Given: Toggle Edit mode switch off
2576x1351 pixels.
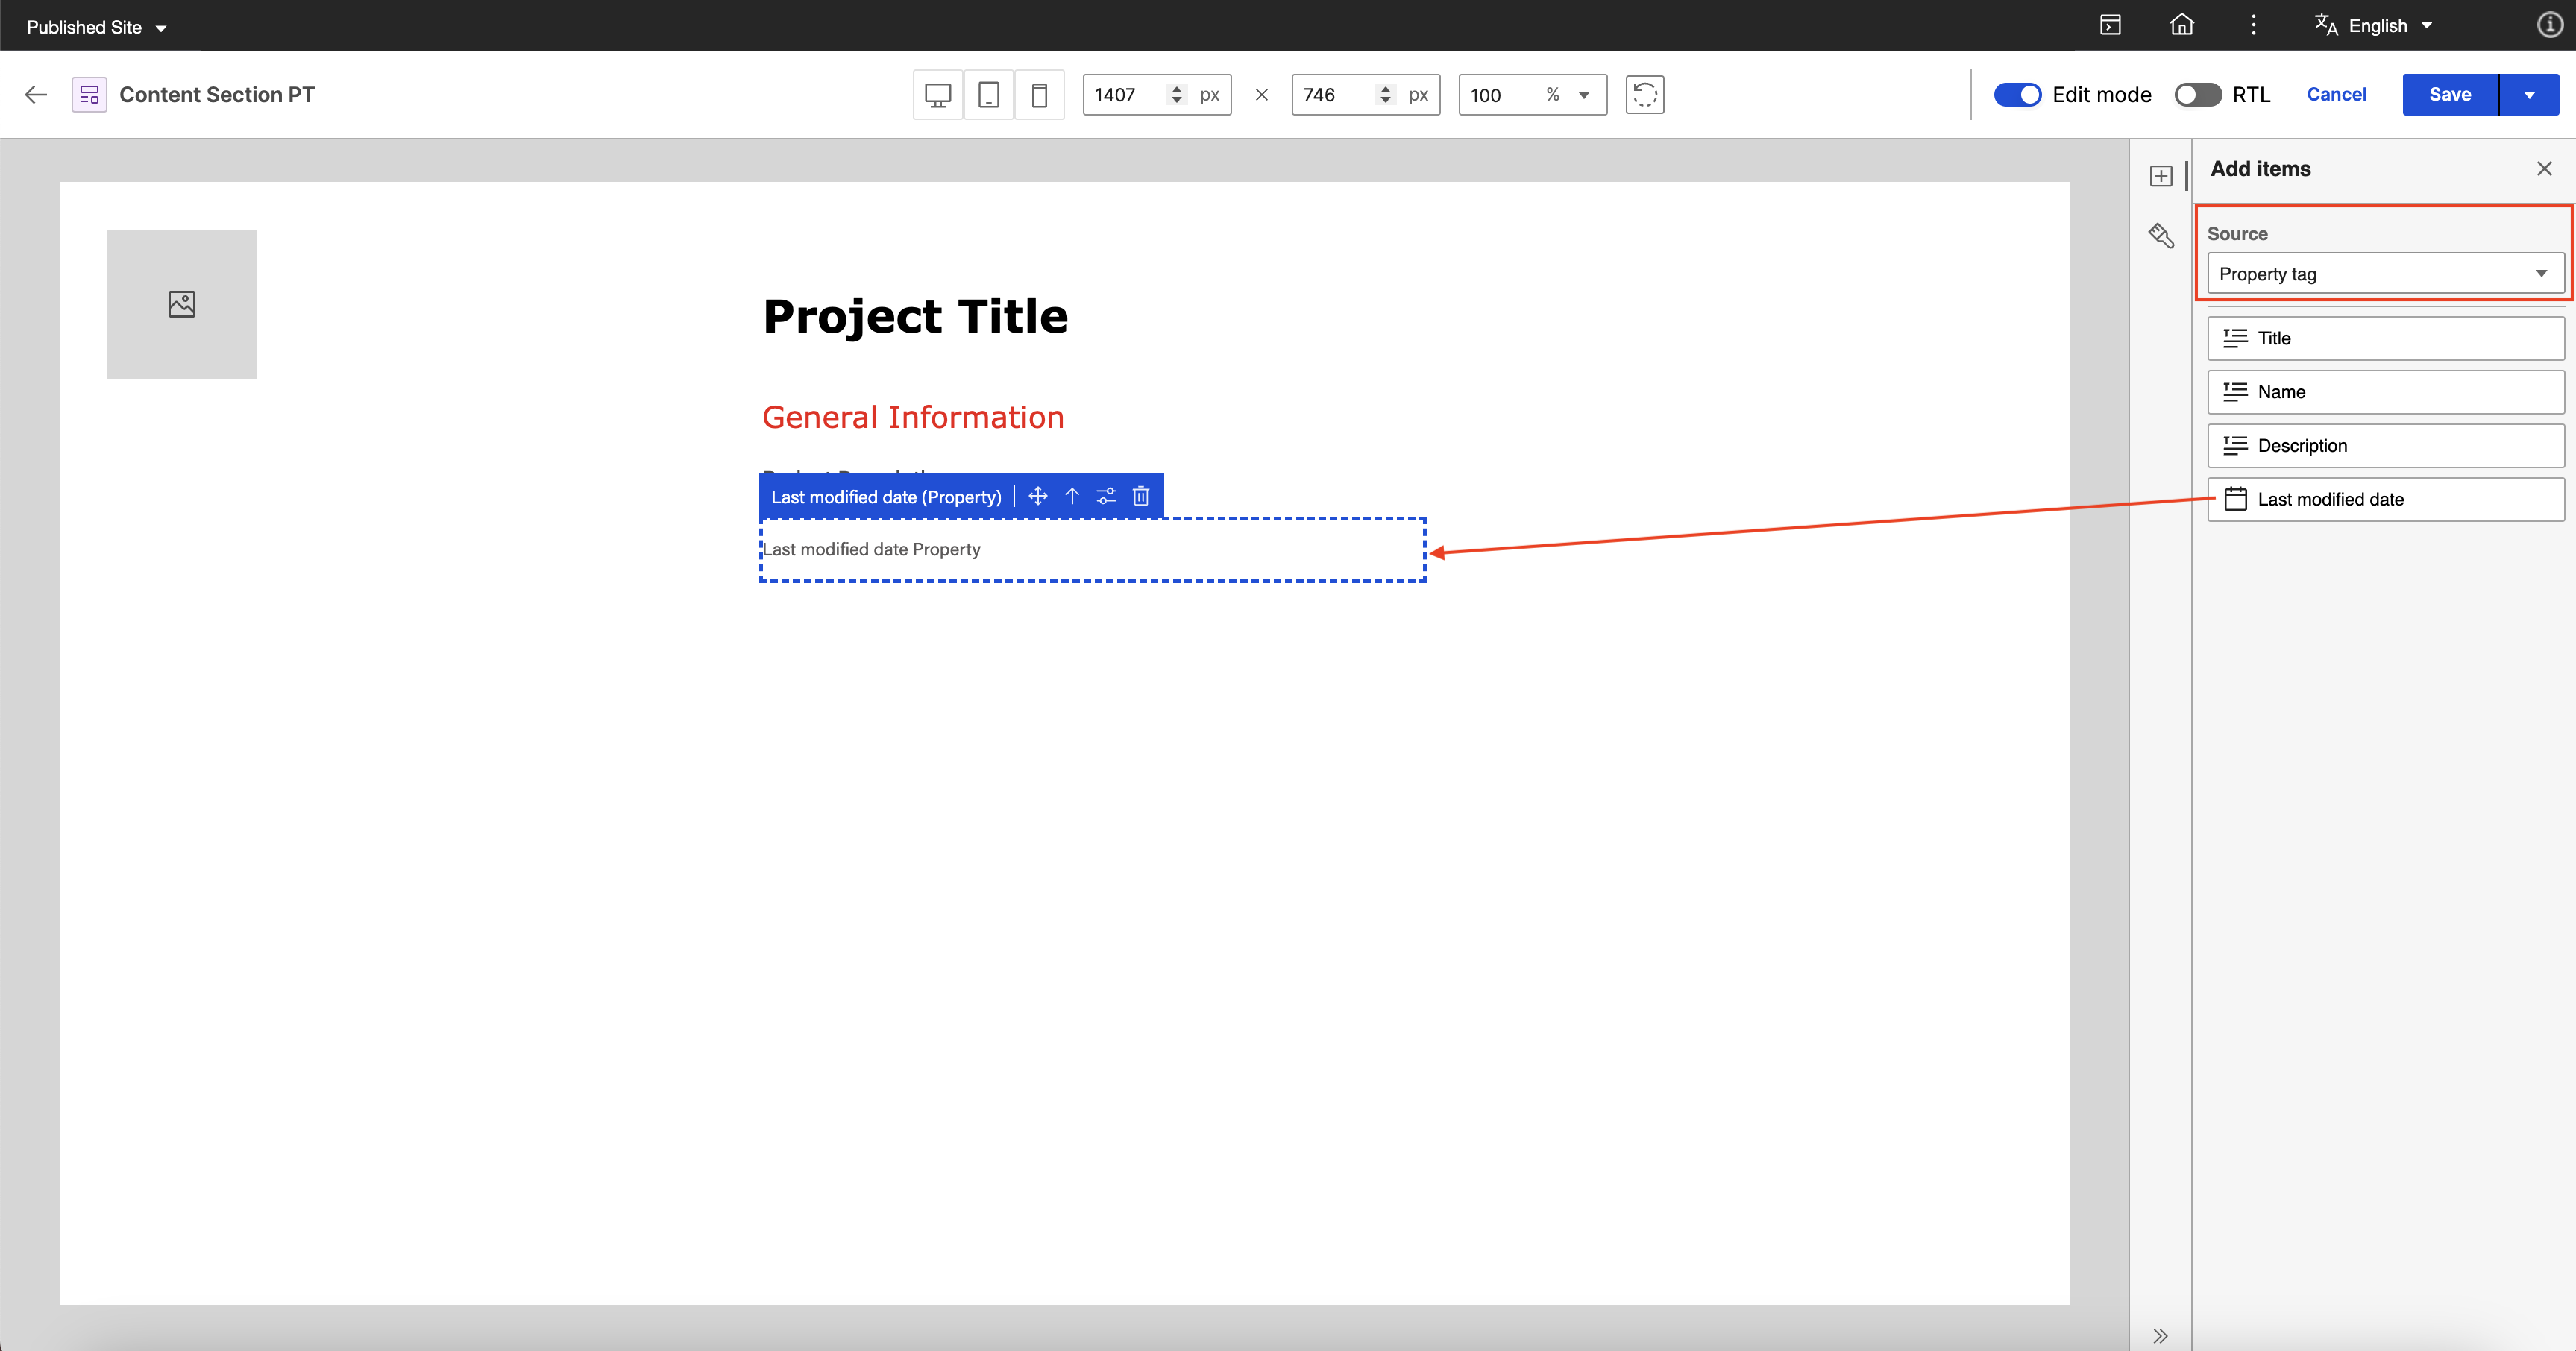Looking at the screenshot, I should (x=2017, y=95).
